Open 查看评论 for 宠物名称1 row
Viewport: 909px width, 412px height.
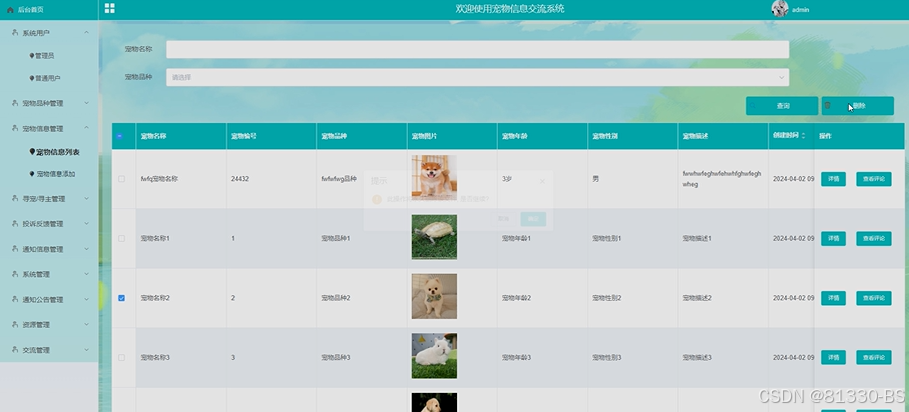click(x=874, y=239)
